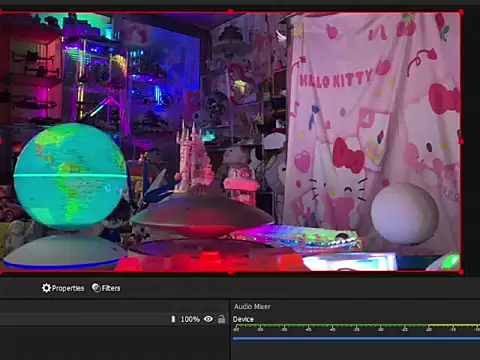Click the battery indicator icon beside 100%

173,319
